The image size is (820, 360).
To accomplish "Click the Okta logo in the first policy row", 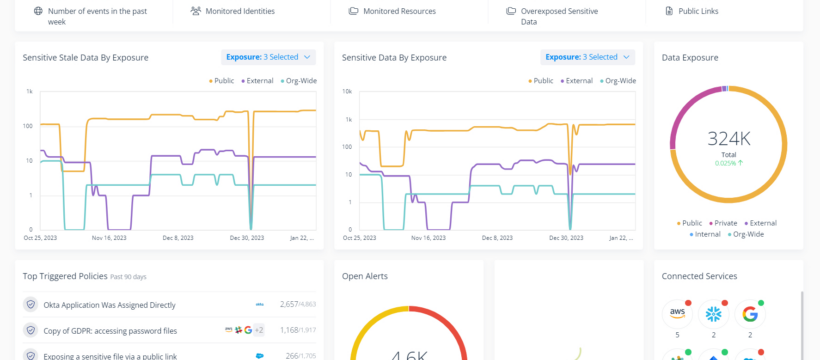I will coord(259,305).
